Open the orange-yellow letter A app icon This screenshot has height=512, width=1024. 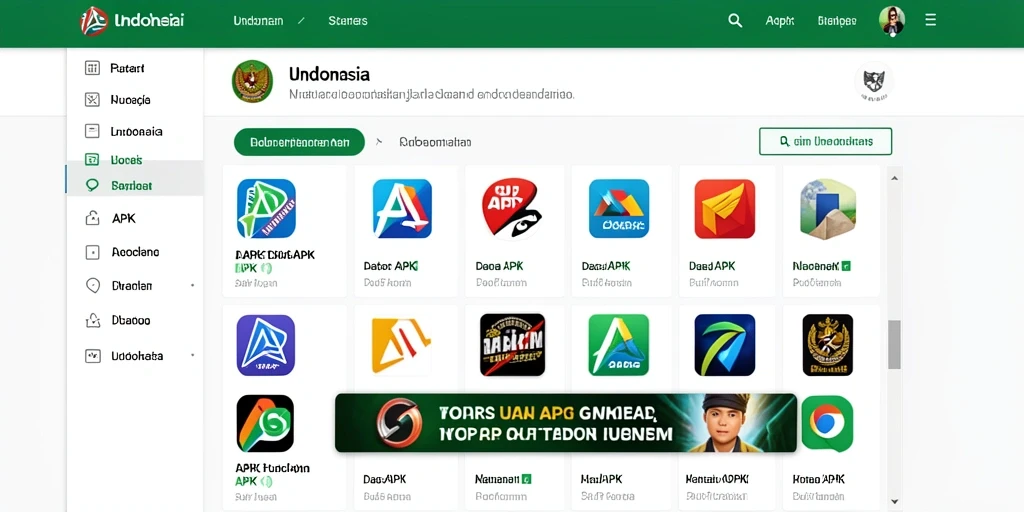click(400, 345)
